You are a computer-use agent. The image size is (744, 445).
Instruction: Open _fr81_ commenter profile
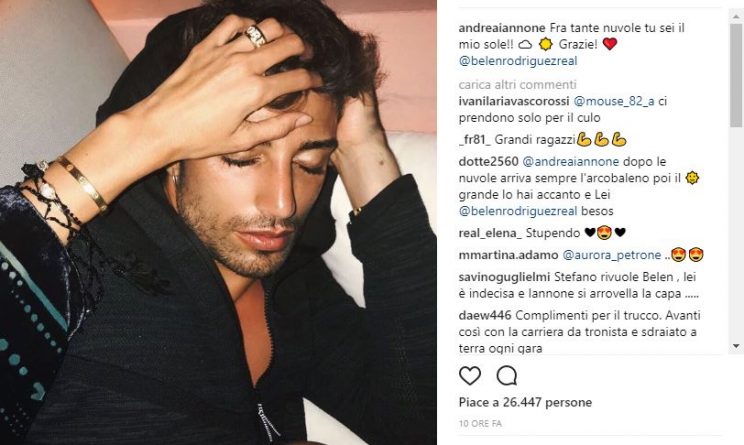click(x=474, y=140)
